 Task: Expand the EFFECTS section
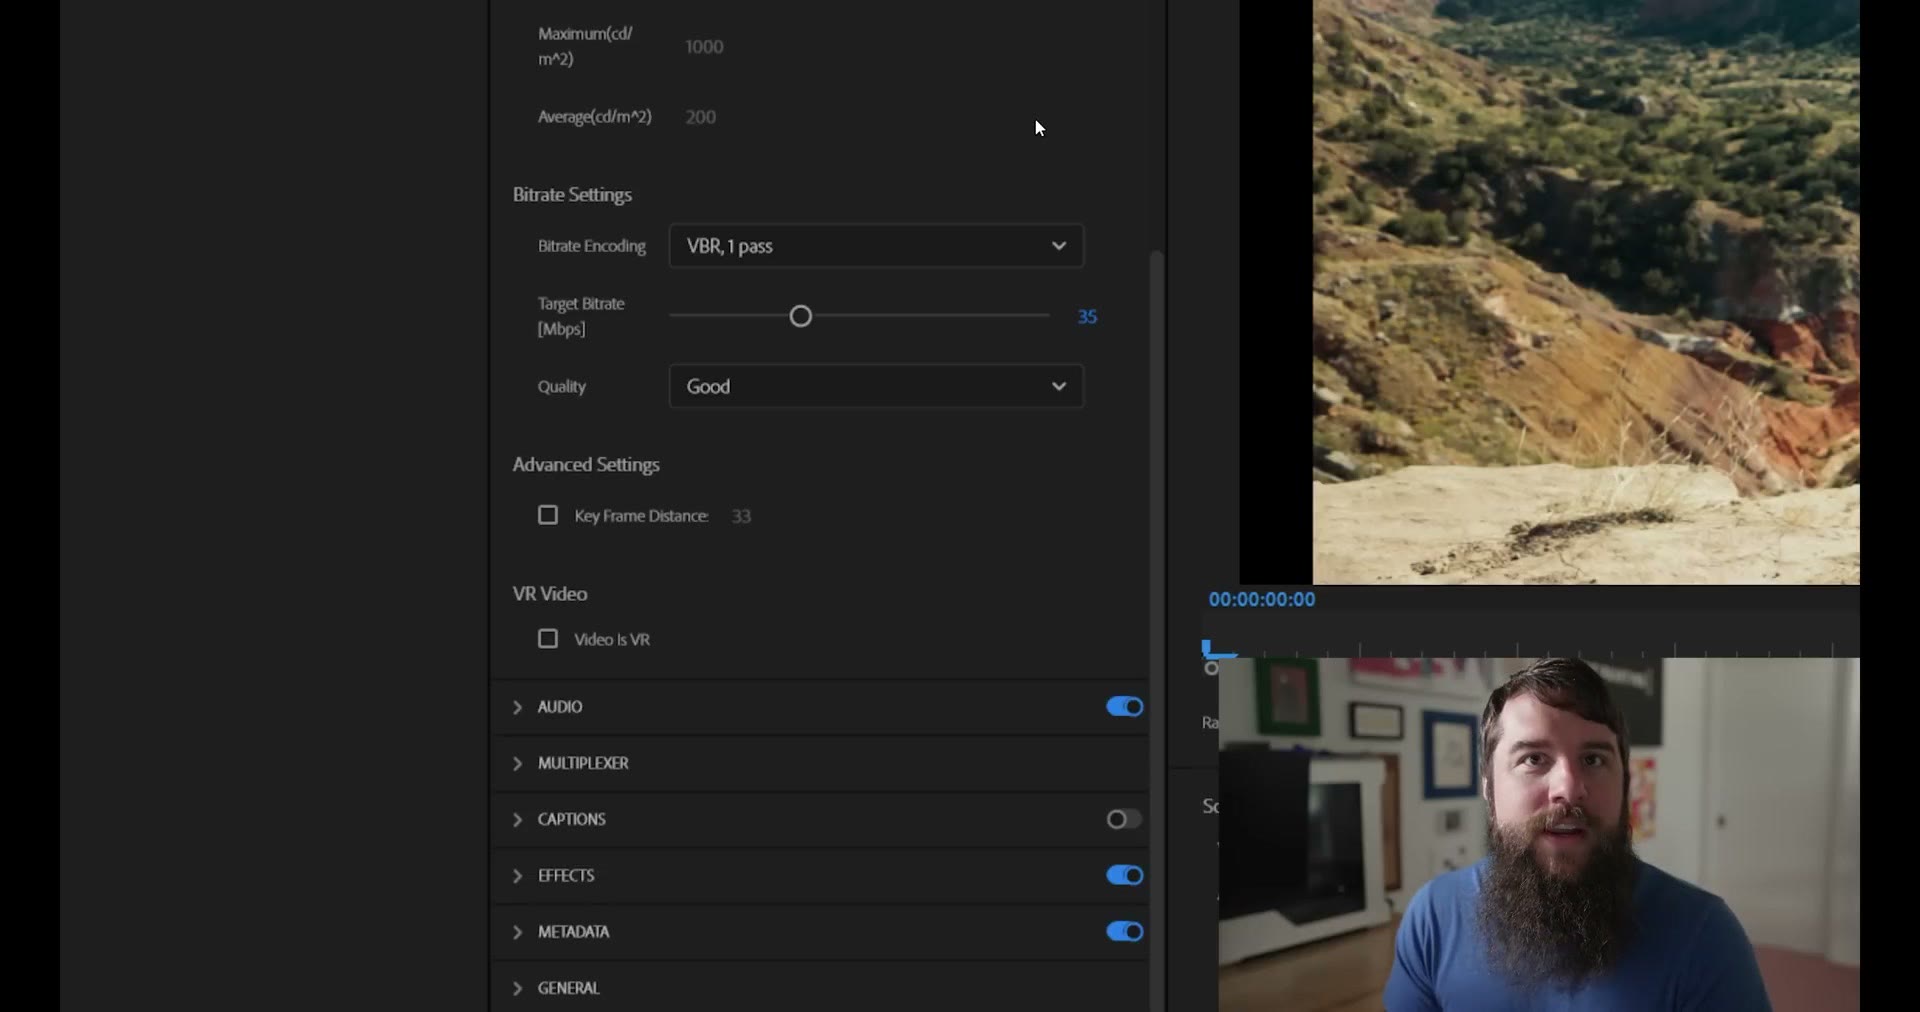517,875
